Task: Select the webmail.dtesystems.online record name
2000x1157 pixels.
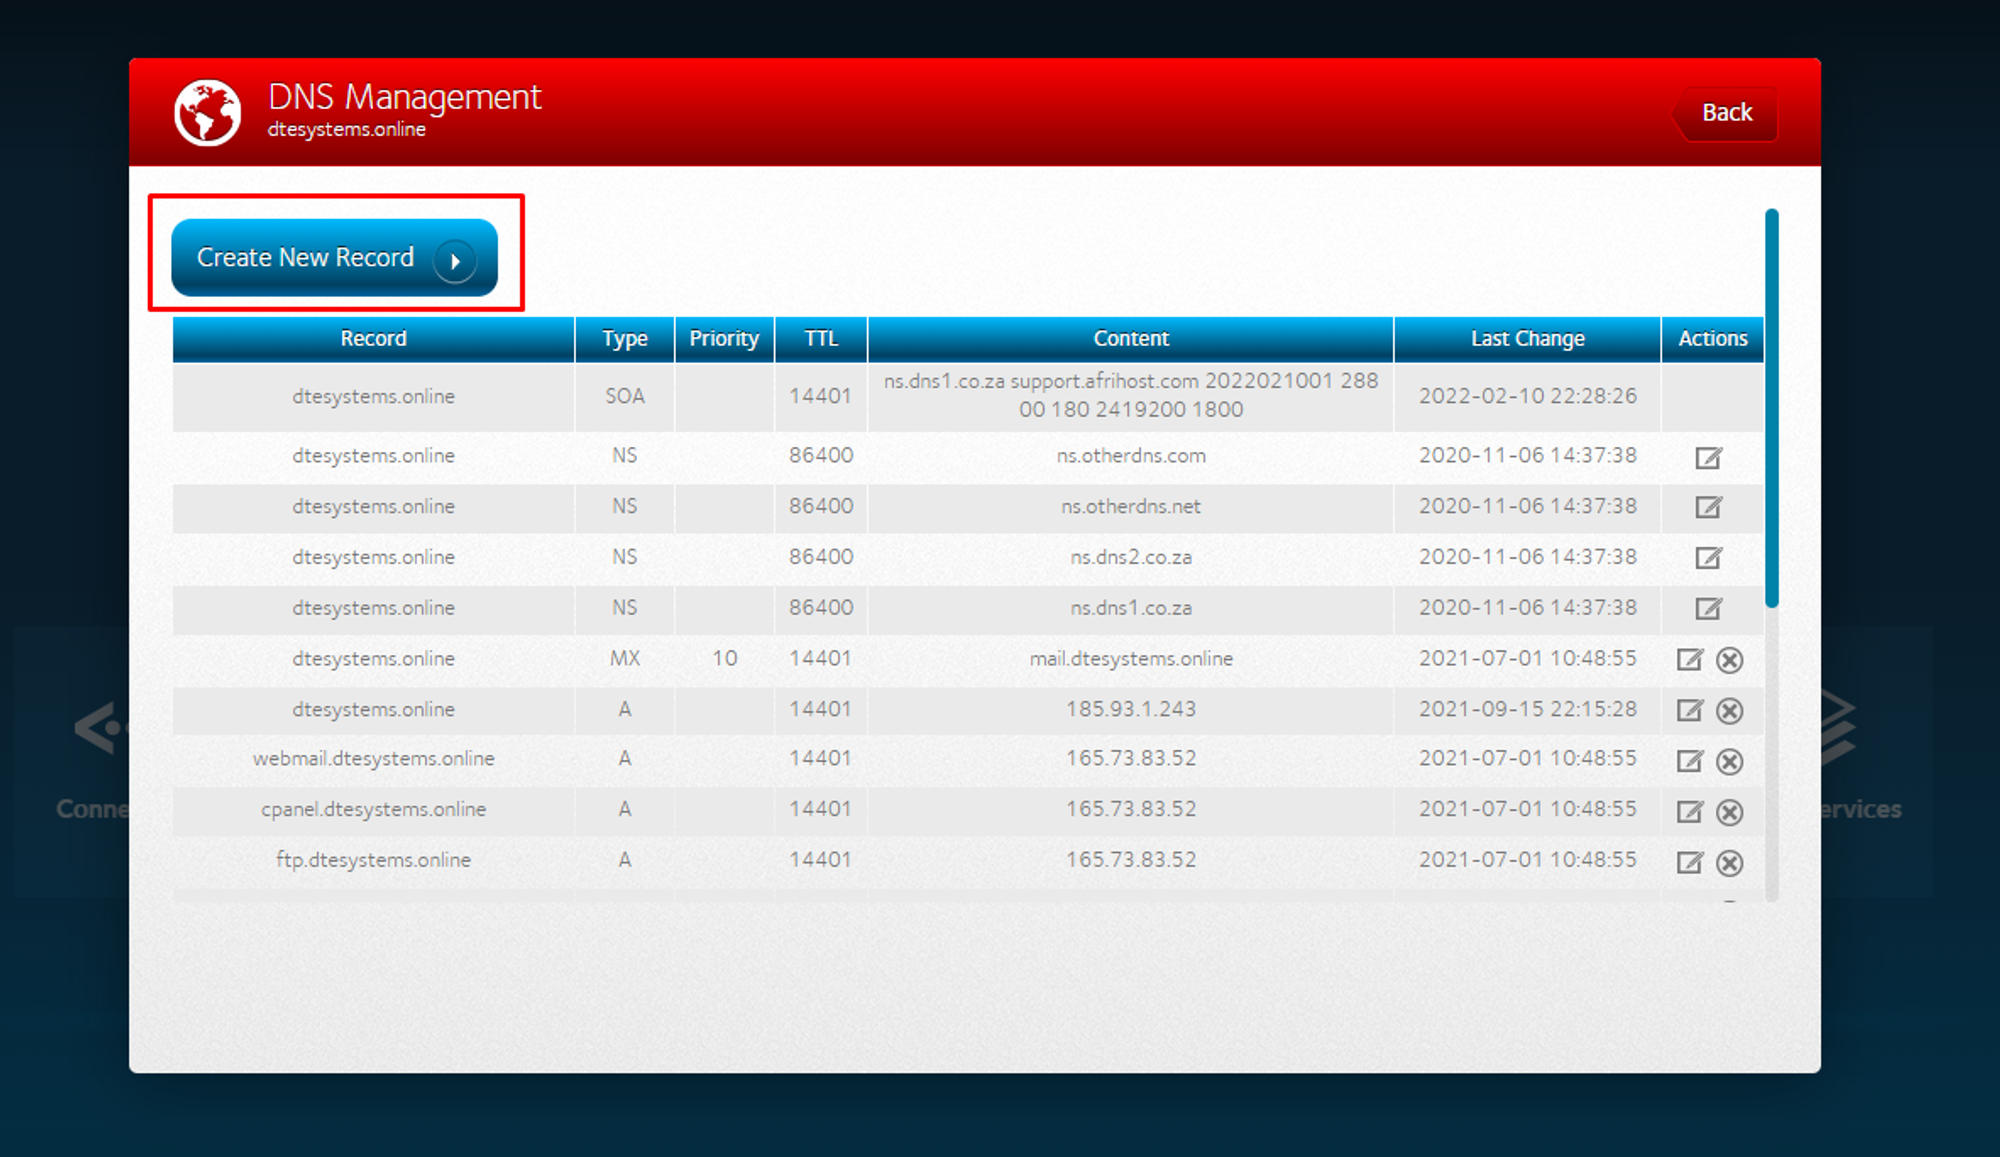Action: tap(373, 759)
